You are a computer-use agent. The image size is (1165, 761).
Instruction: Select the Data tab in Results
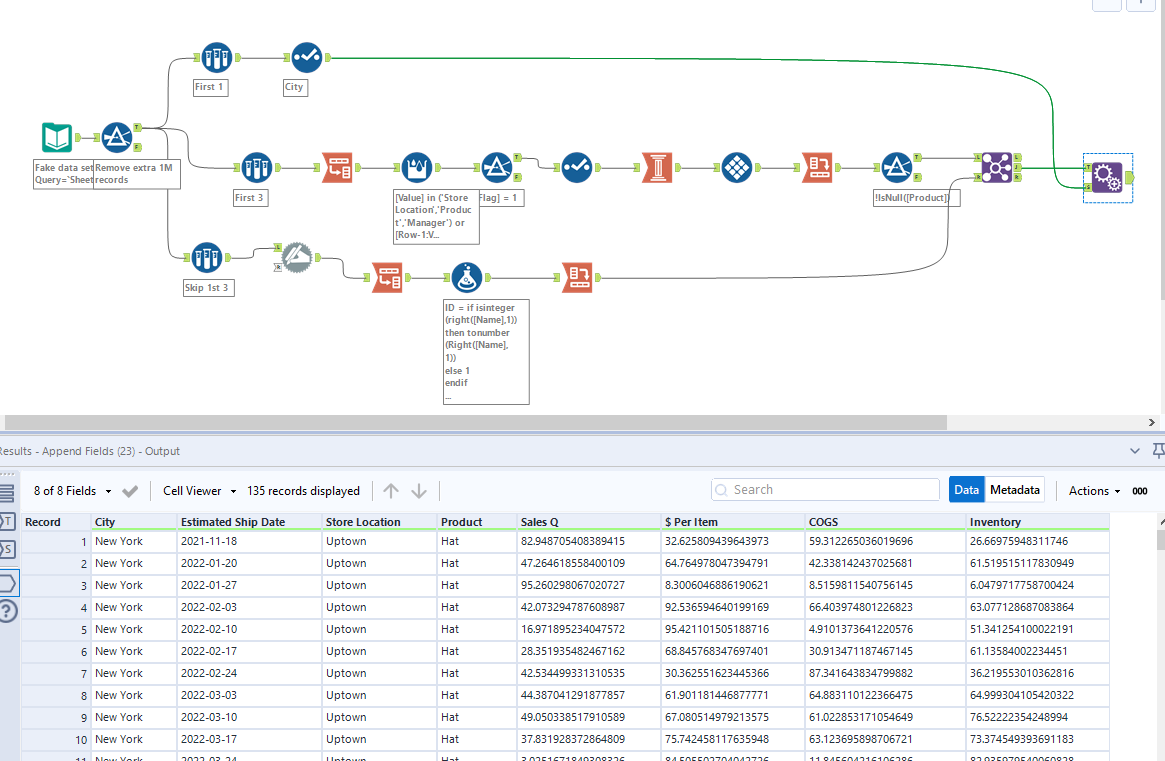coord(966,489)
